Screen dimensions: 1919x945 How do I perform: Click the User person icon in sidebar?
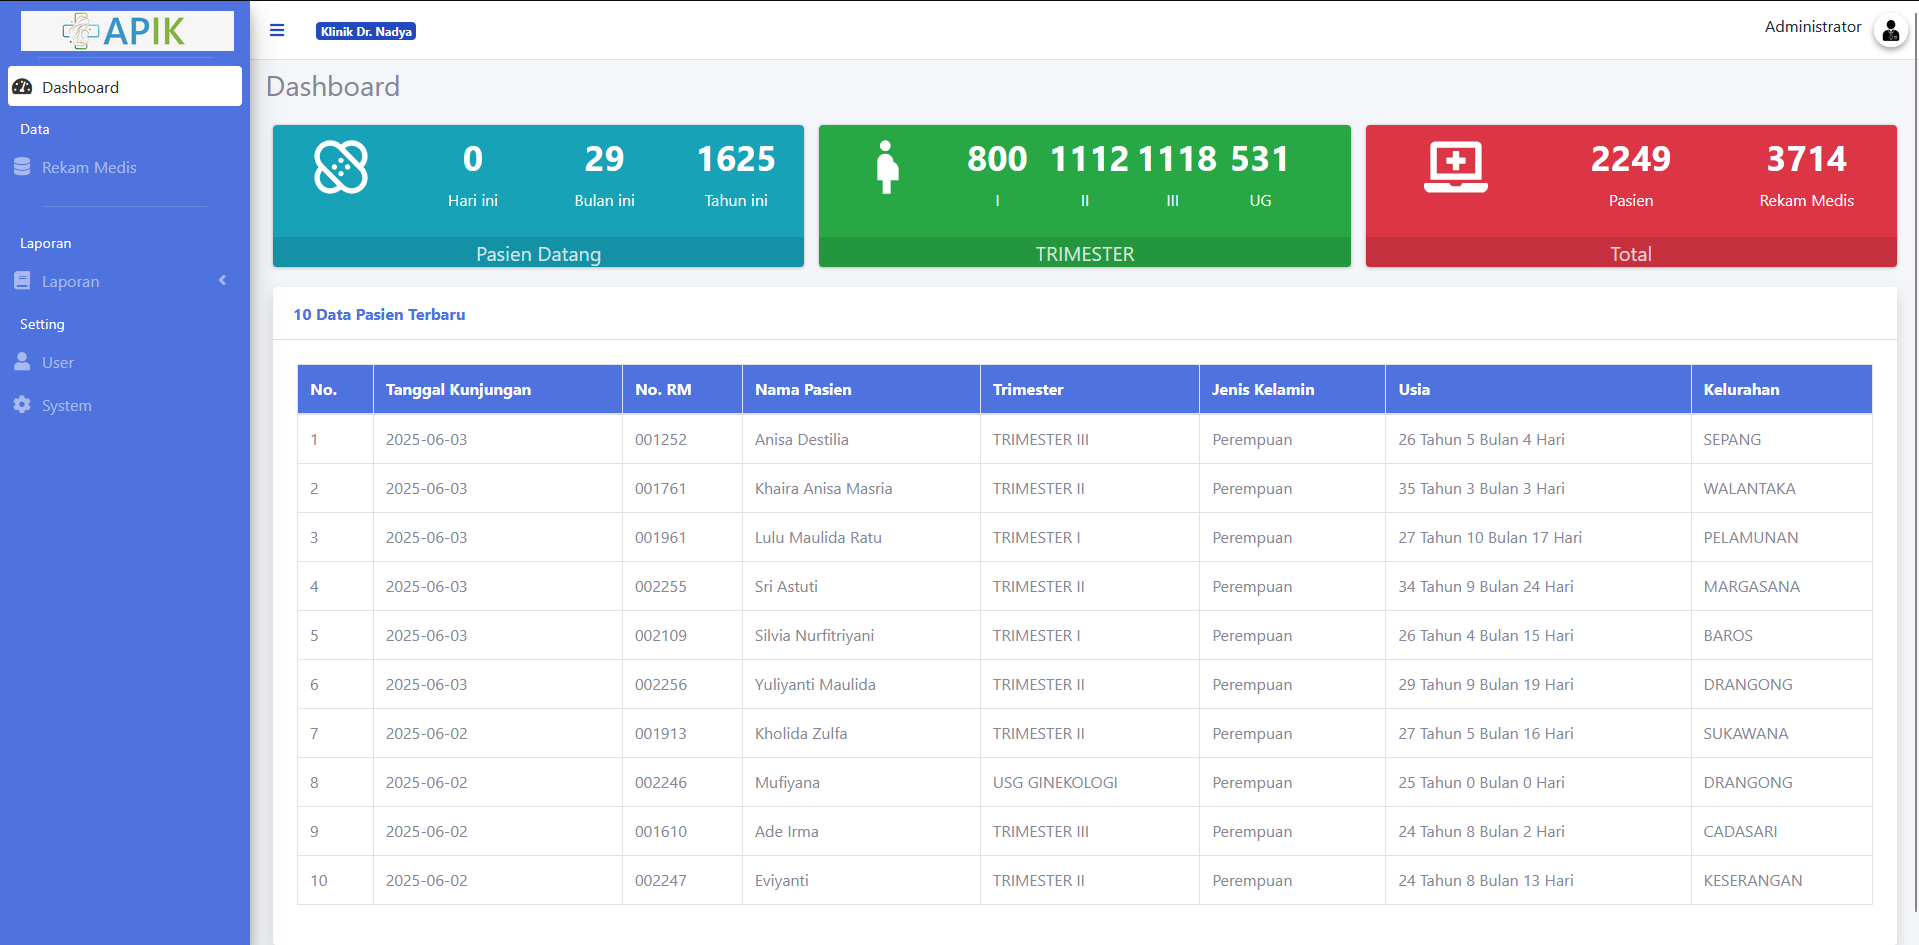pos(22,362)
